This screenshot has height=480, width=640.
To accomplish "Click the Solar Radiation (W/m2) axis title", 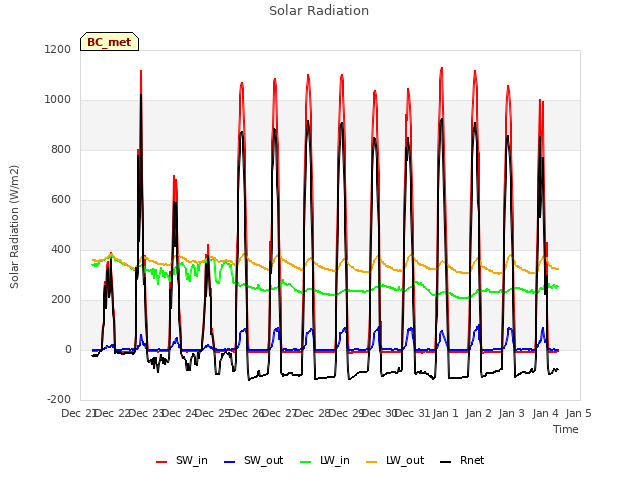I will click(14, 227).
